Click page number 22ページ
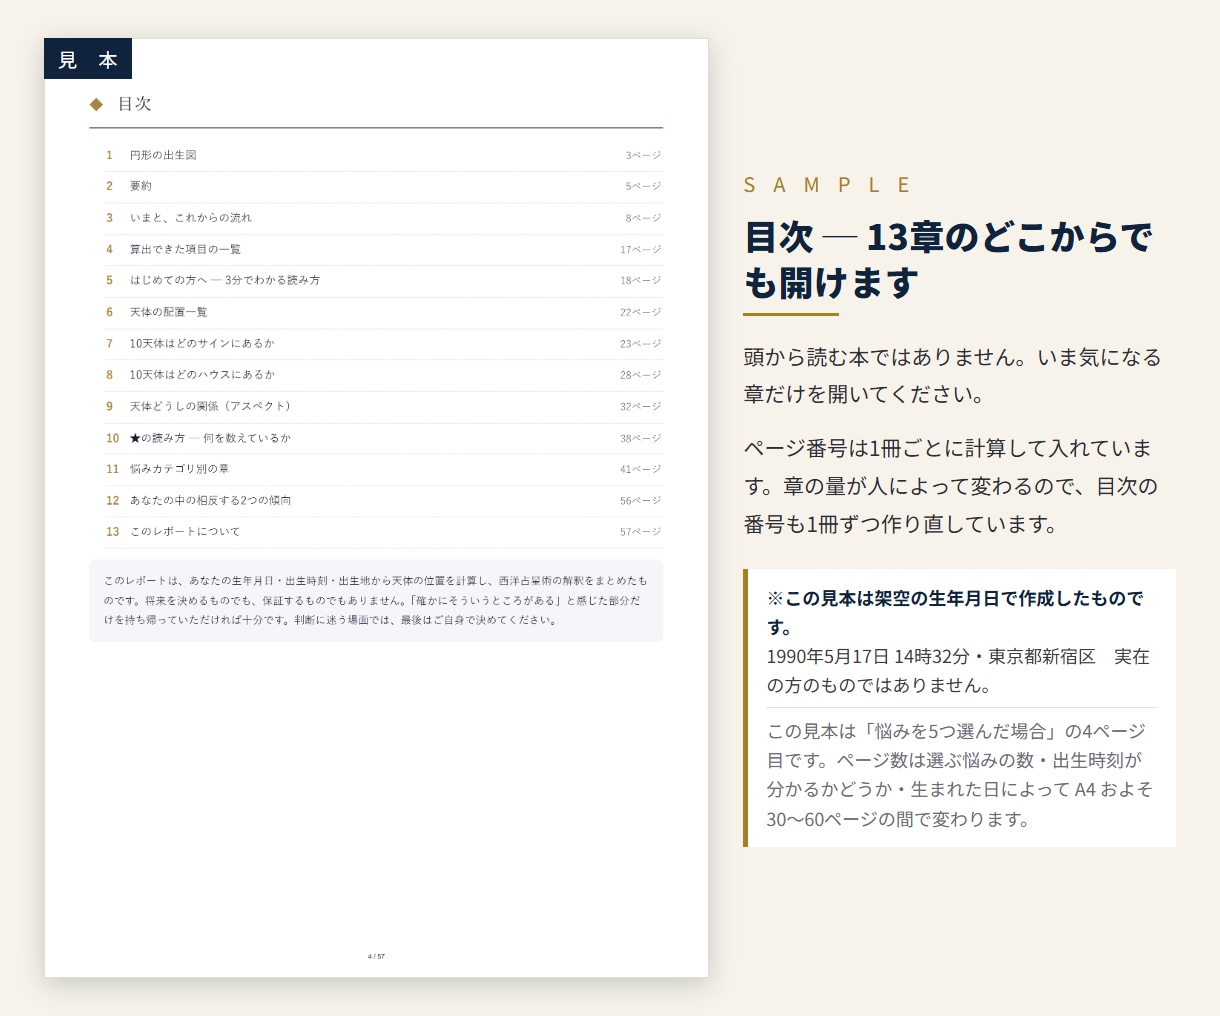 pos(640,312)
